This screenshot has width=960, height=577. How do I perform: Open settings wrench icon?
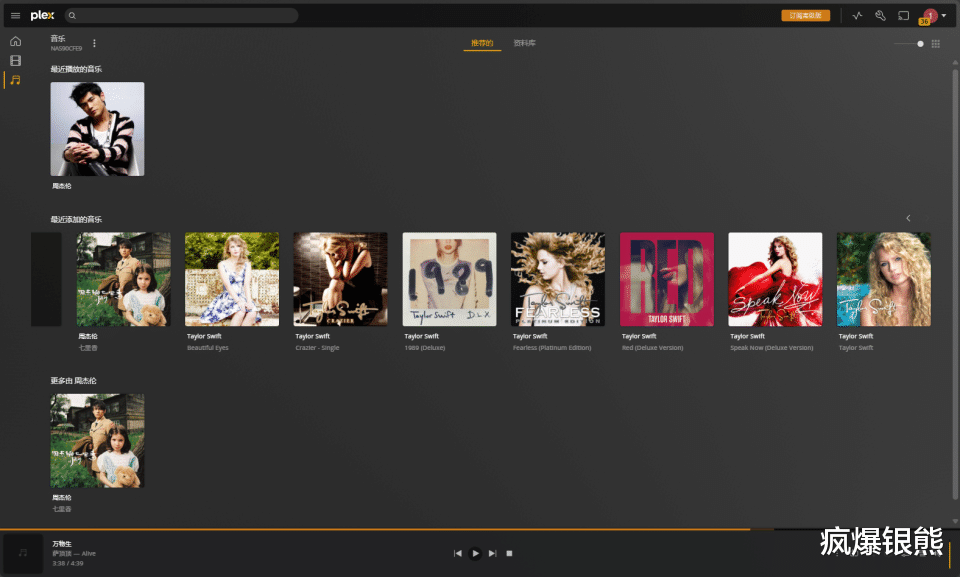coord(880,16)
